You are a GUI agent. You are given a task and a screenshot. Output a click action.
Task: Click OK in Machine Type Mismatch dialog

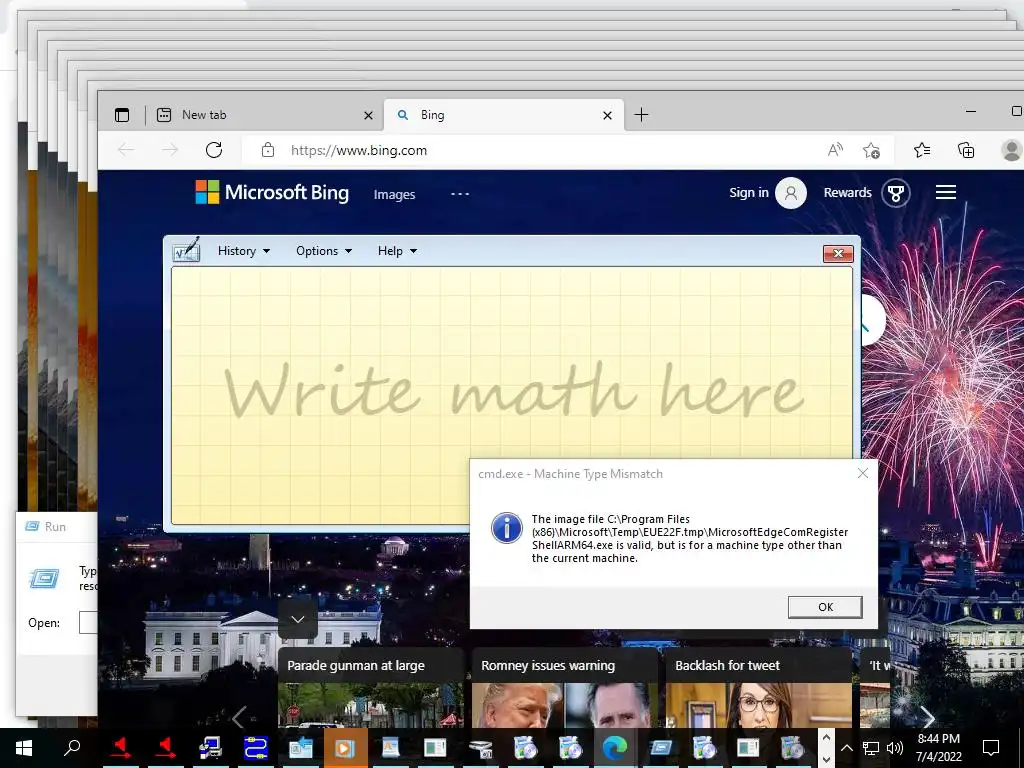[825, 607]
